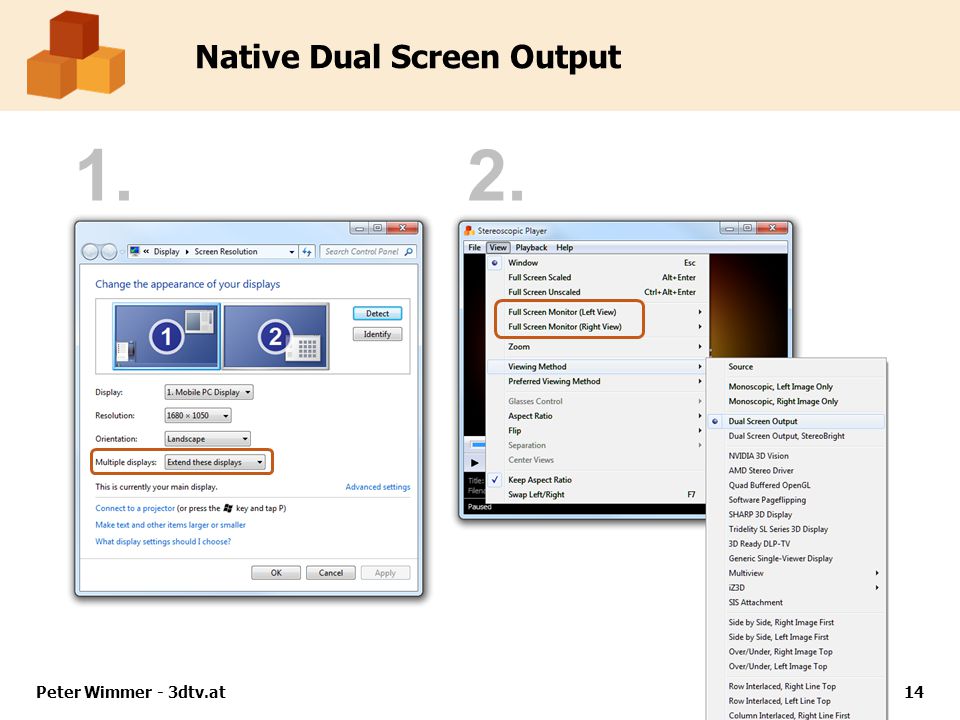Expand the Viewing Method submenu
Image resolution: width=960 pixels, height=720 pixels.
(597, 367)
